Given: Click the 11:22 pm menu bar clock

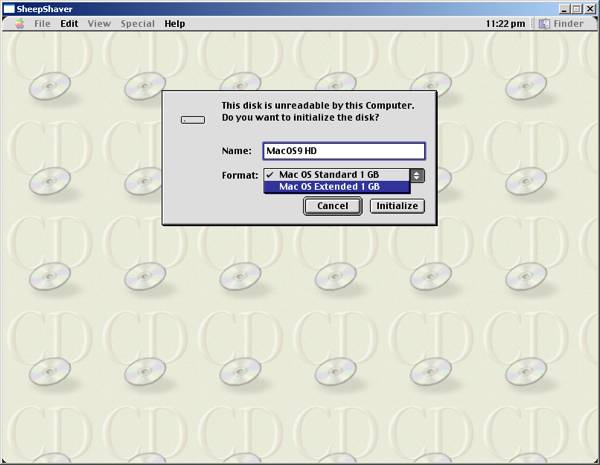Looking at the screenshot, I should (x=505, y=23).
